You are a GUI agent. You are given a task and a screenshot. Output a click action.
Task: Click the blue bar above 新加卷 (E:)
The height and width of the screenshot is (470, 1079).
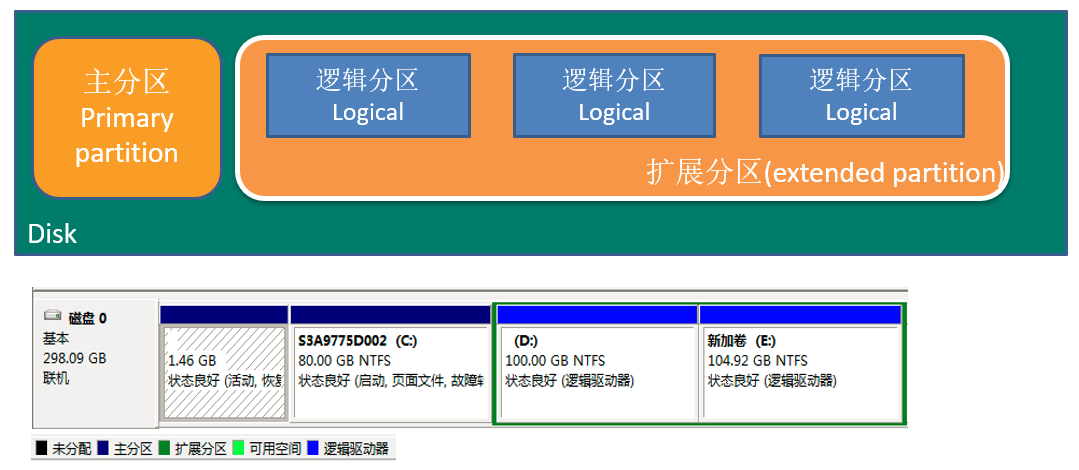800,314
